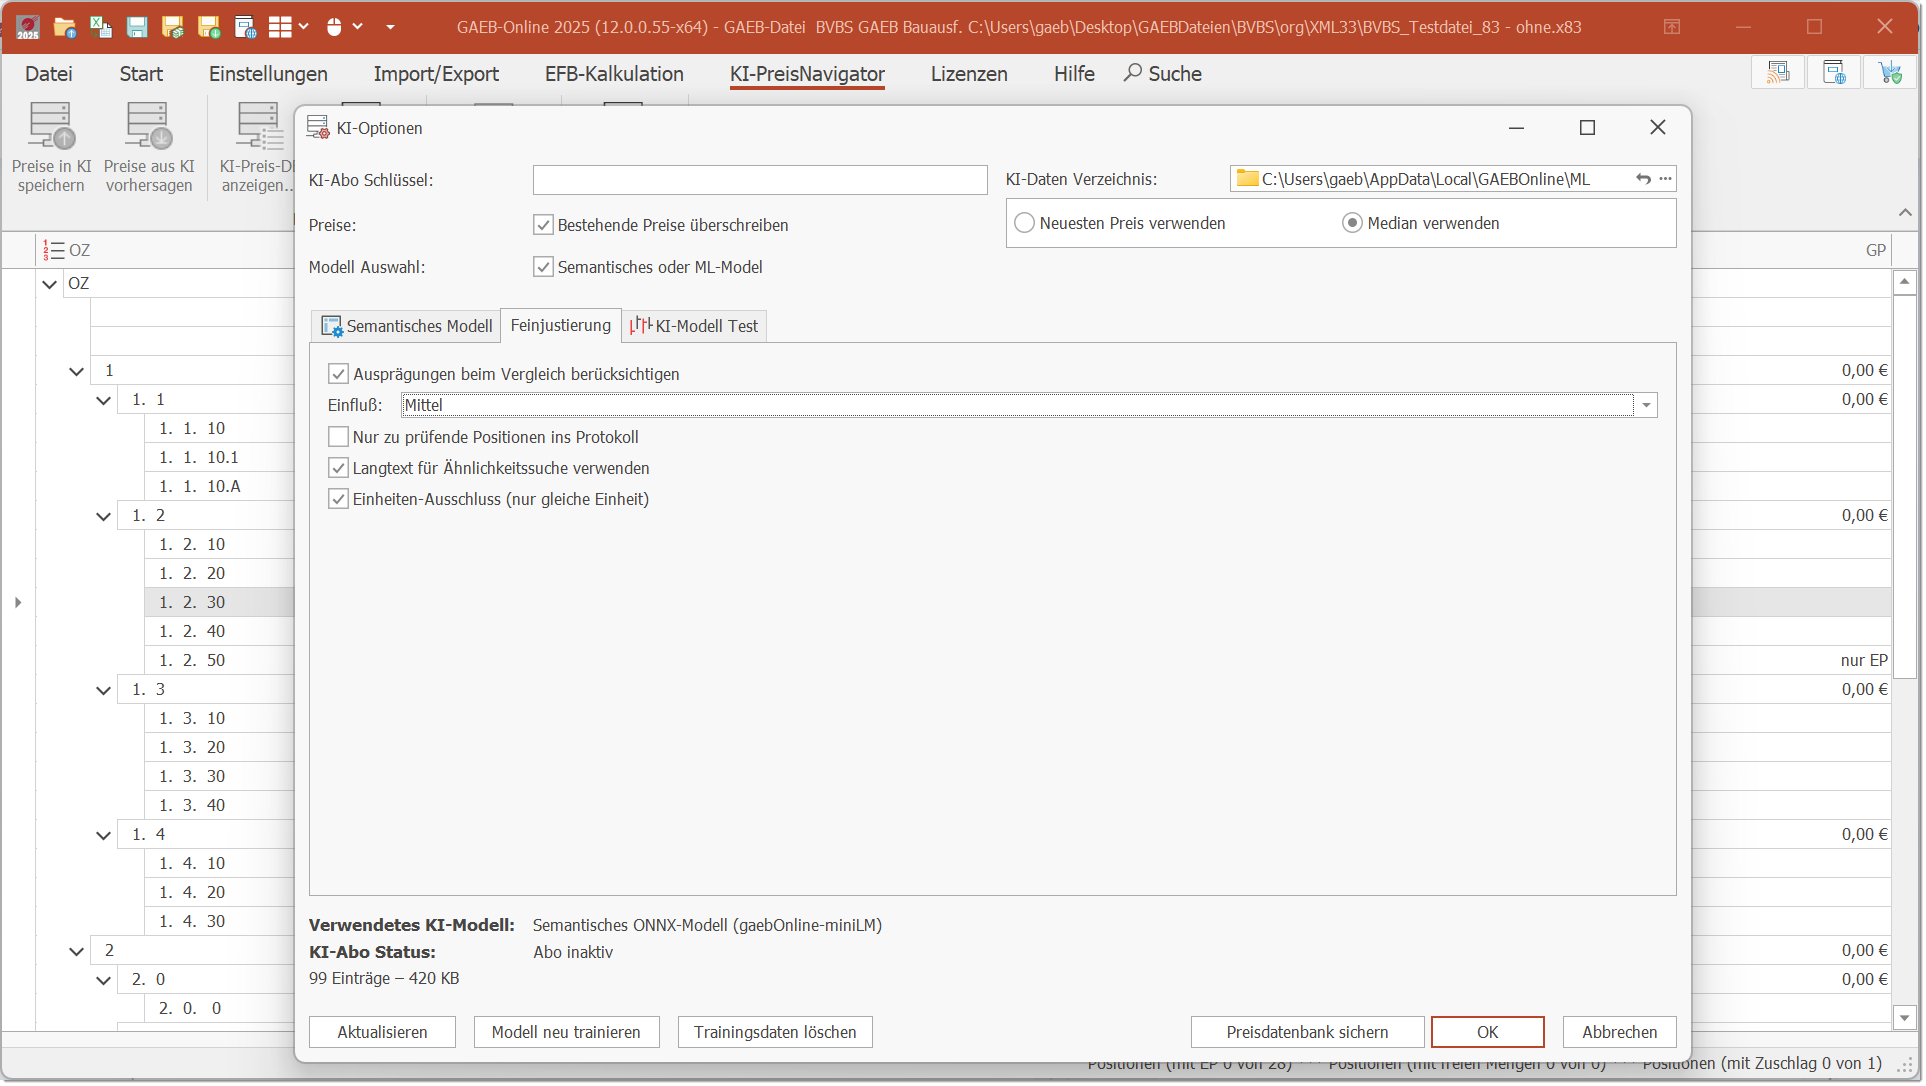Click the Excel export icon in quick access toolbar
Viewport: 1926px width, 1086px height.
click(x=101, y=27)
